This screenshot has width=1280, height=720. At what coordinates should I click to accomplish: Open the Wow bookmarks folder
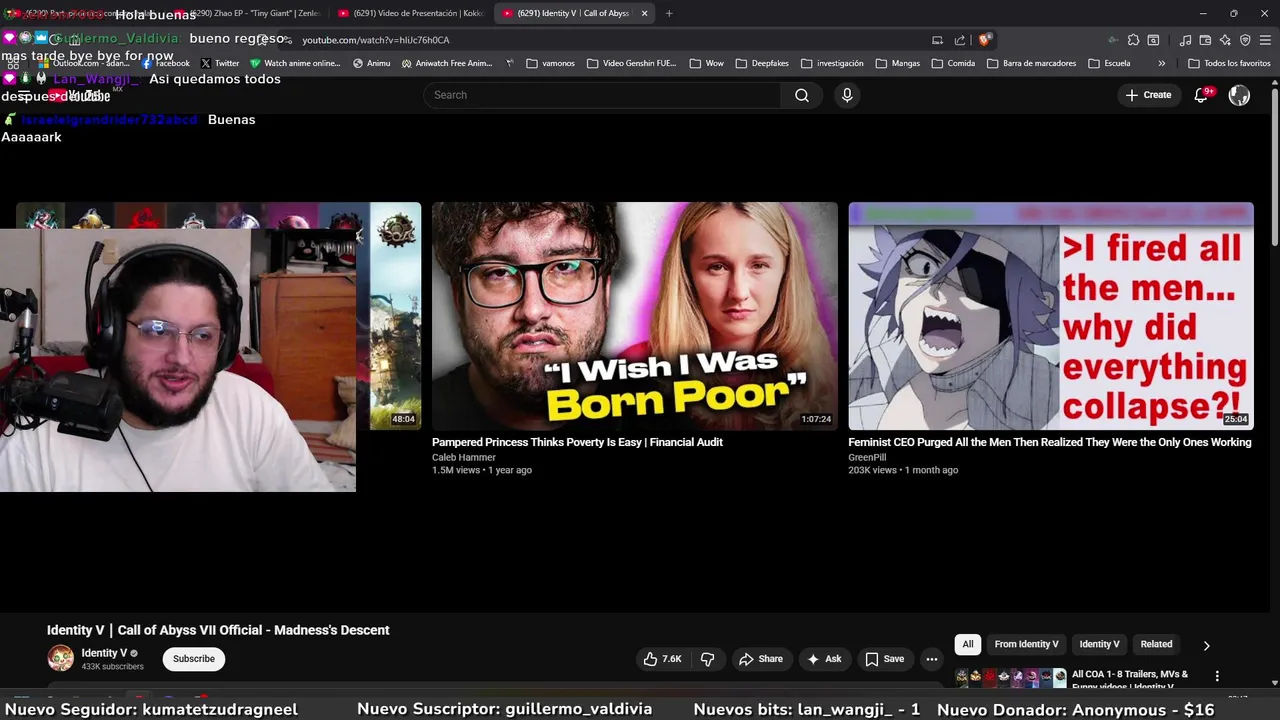[x=707, y=63]
